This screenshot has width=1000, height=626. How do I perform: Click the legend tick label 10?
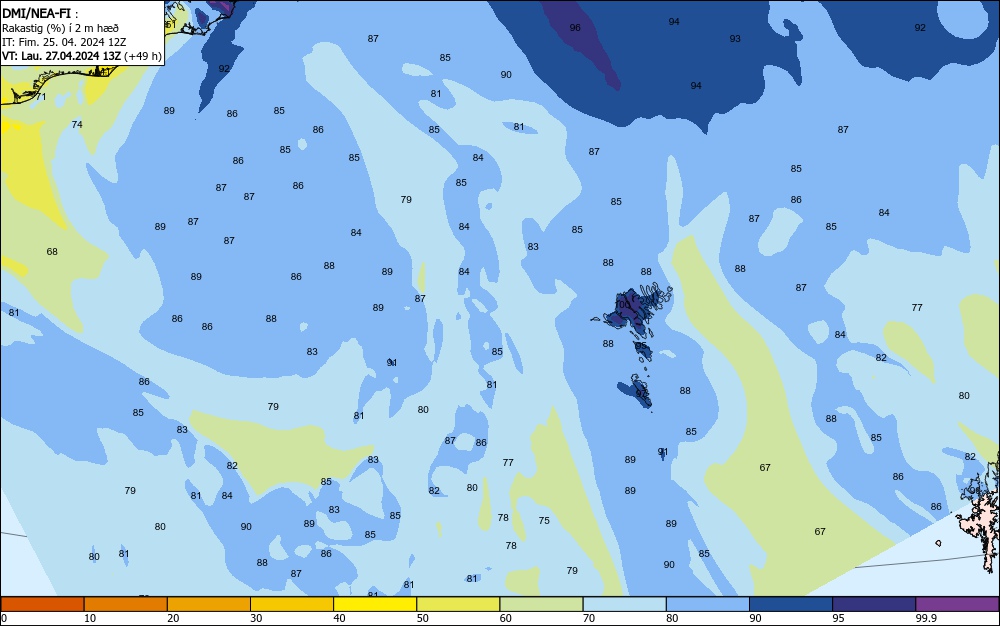click(x=90, y=618)
